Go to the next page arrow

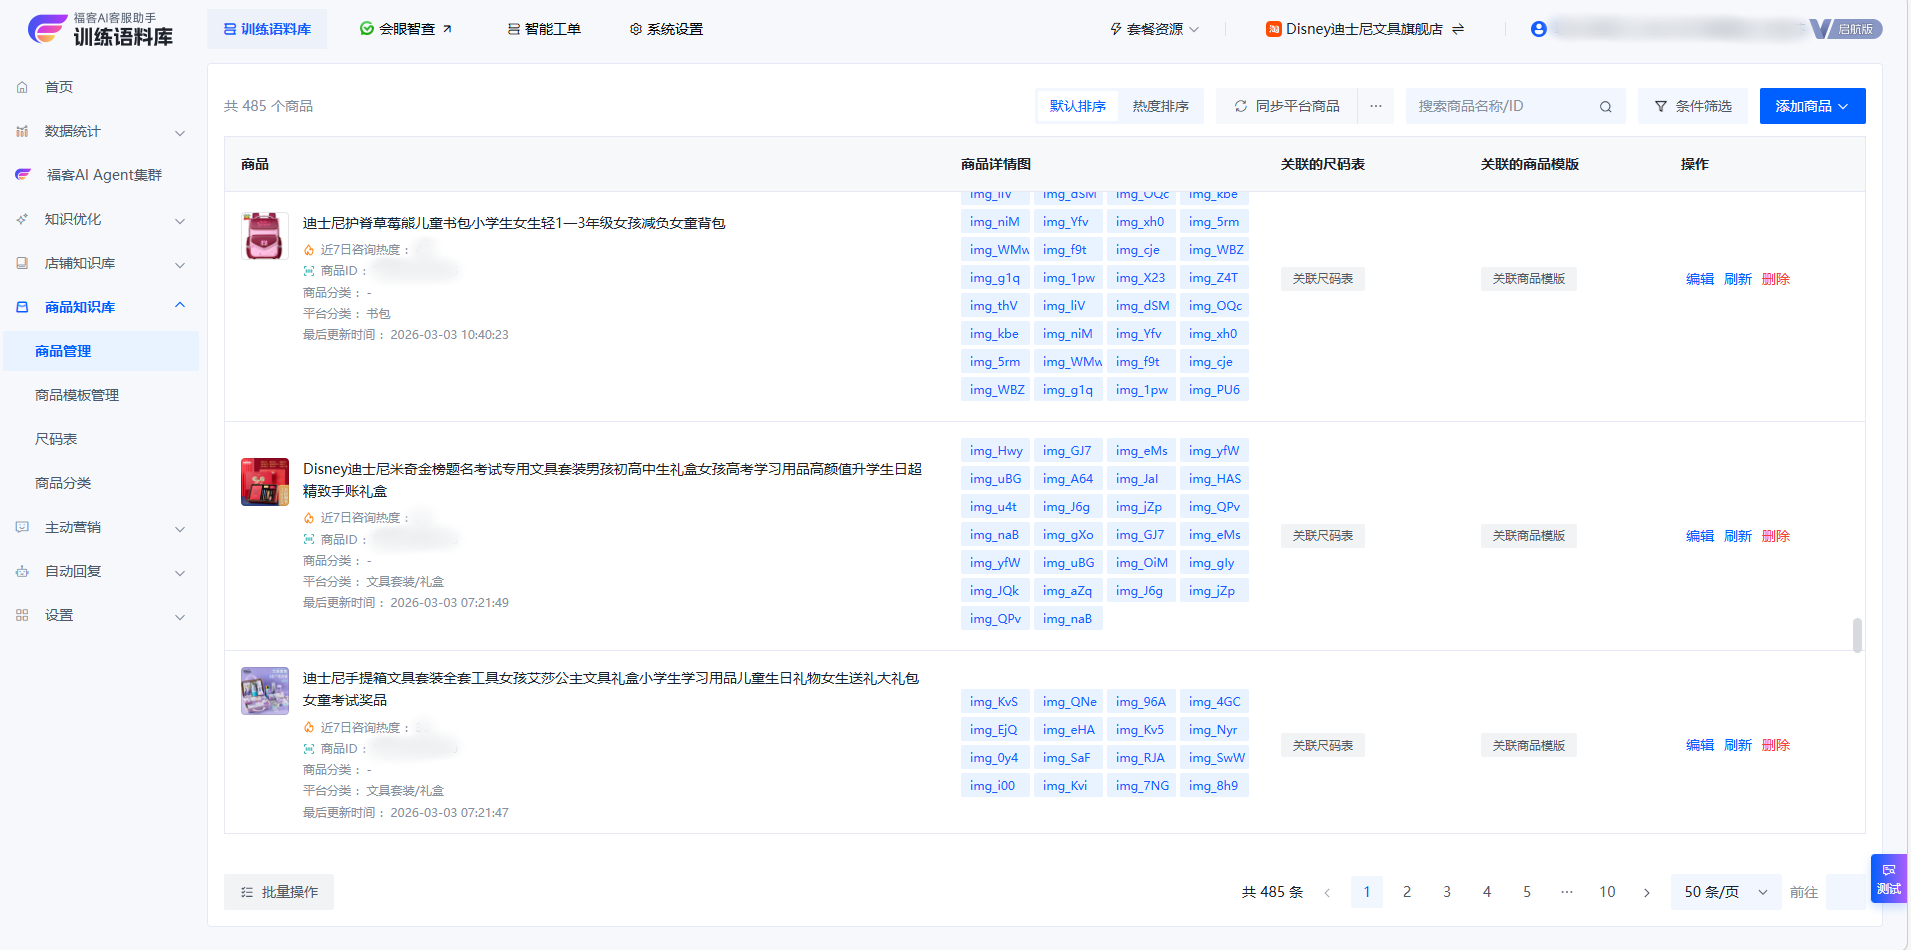(1647, 892)
